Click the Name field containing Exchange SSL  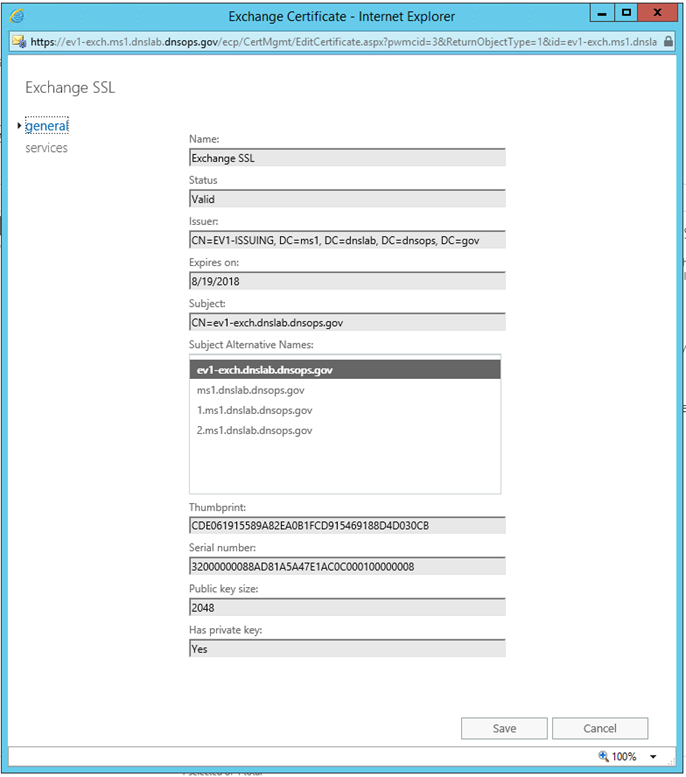point(347,157)
